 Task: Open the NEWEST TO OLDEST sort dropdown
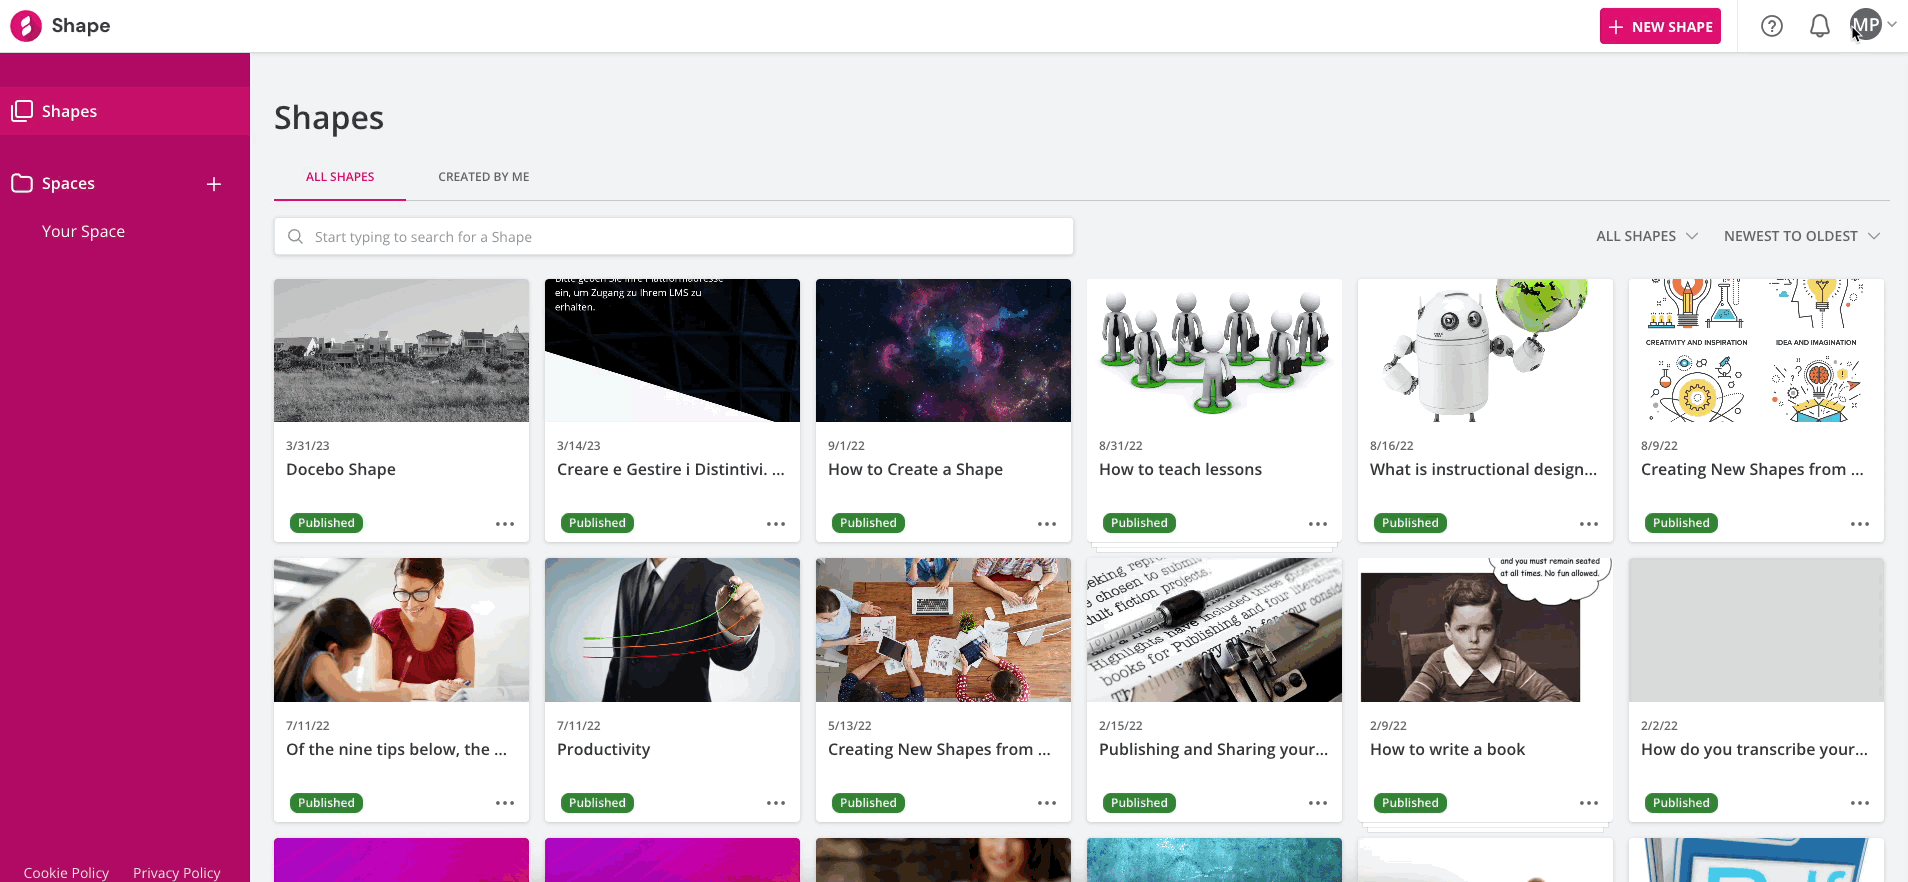tap(1802, 236)
